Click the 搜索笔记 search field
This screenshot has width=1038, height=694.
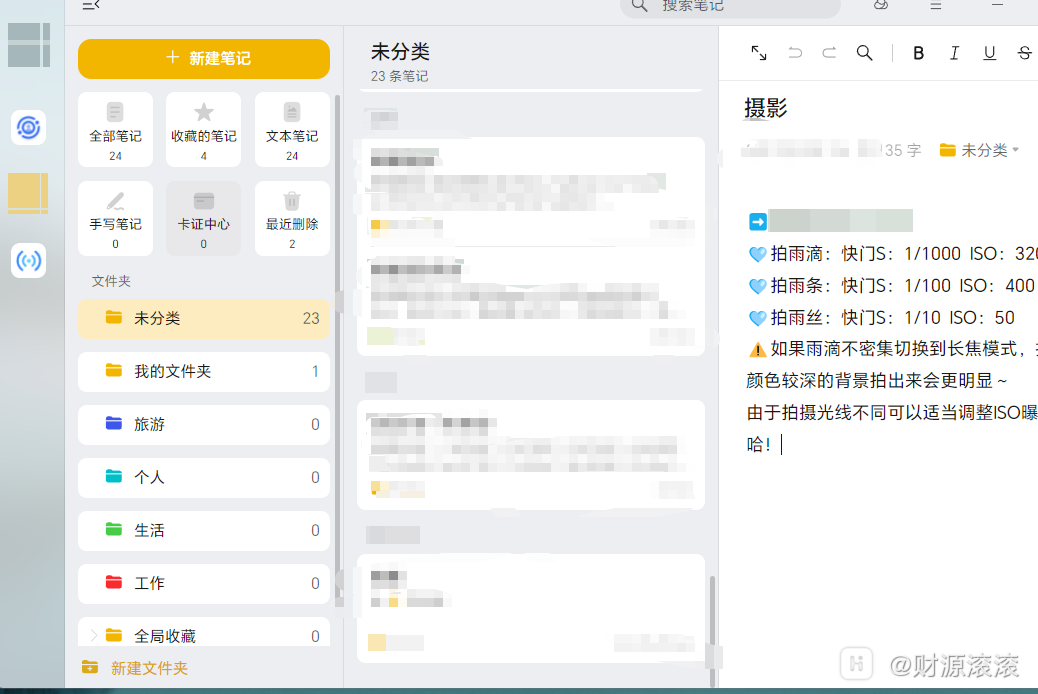pyautogui.click(x=740, y=6)
